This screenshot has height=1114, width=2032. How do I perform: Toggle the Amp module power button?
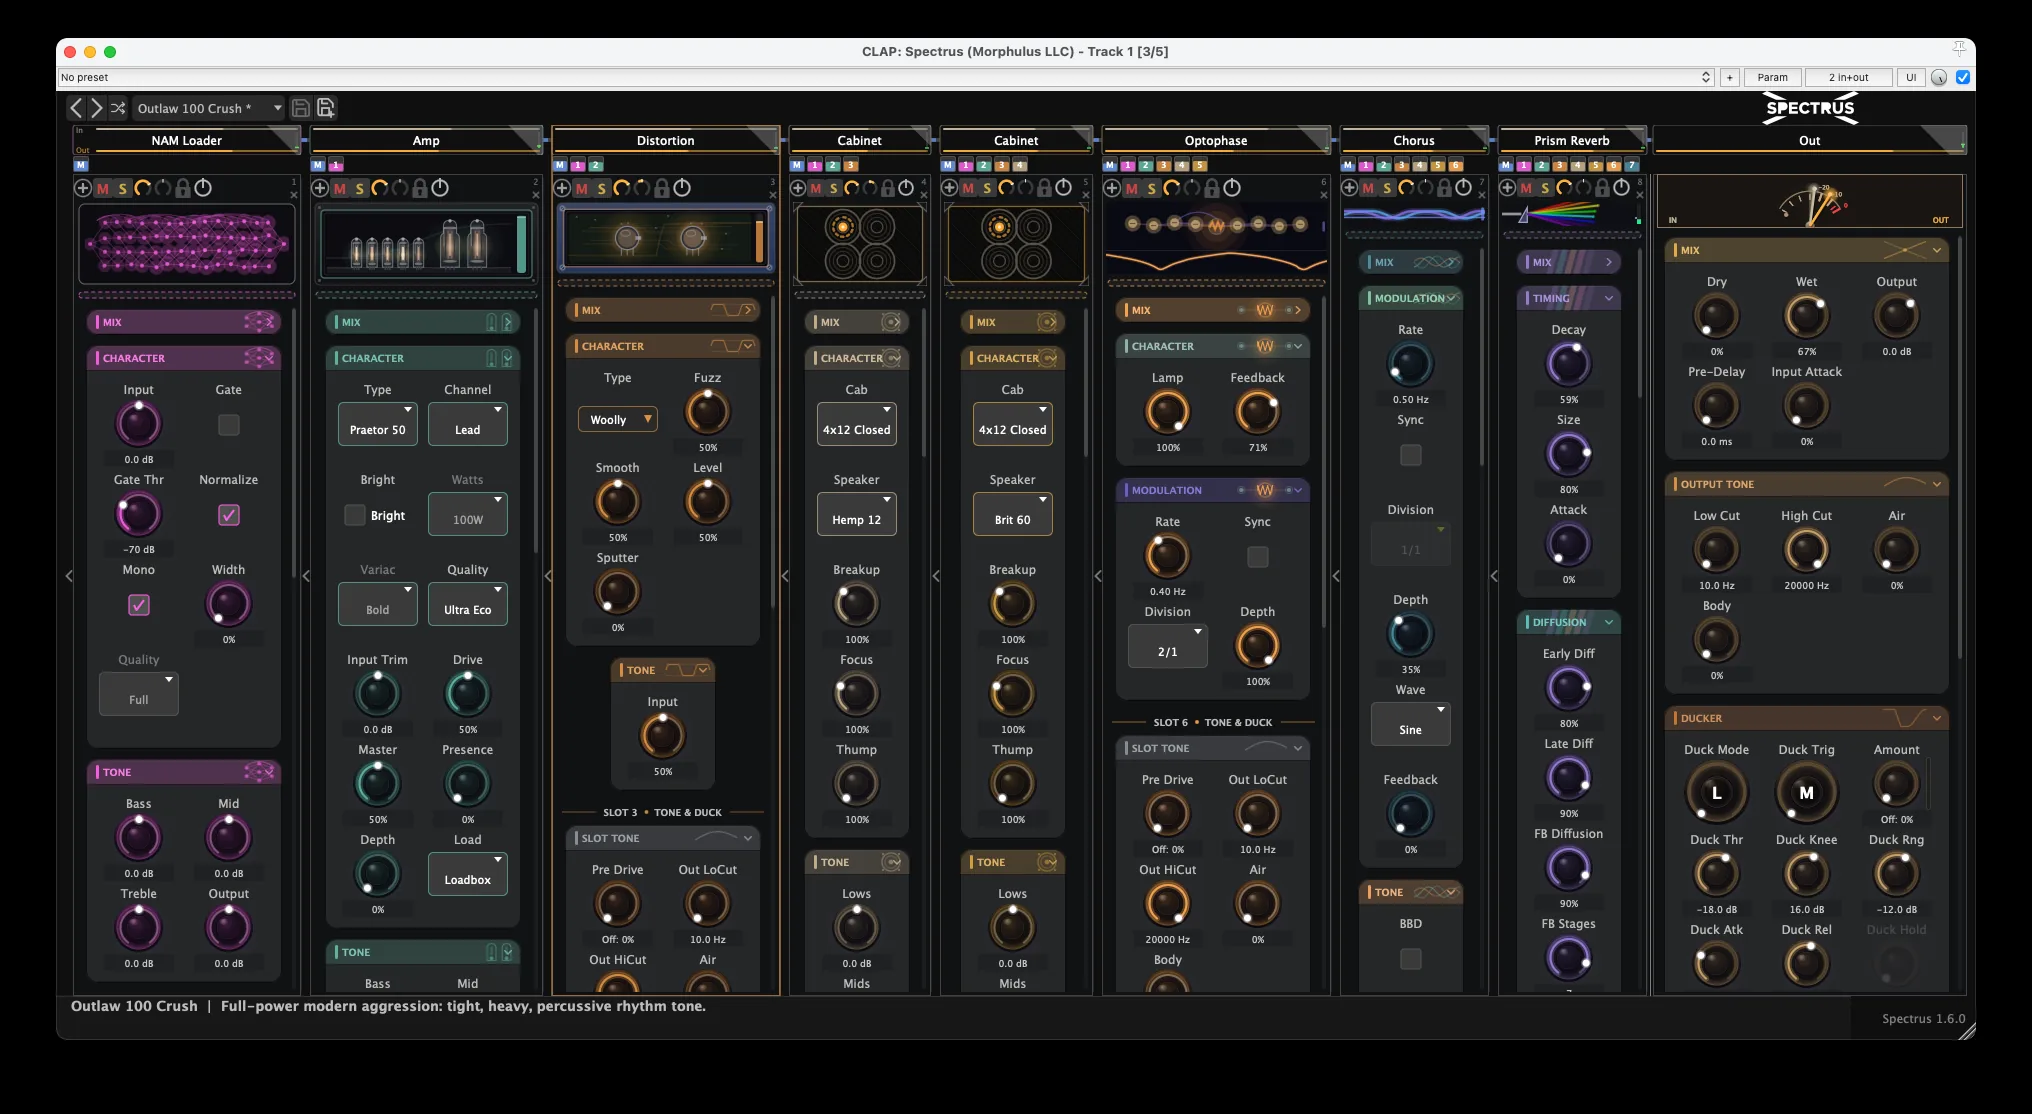pos(440,188)
